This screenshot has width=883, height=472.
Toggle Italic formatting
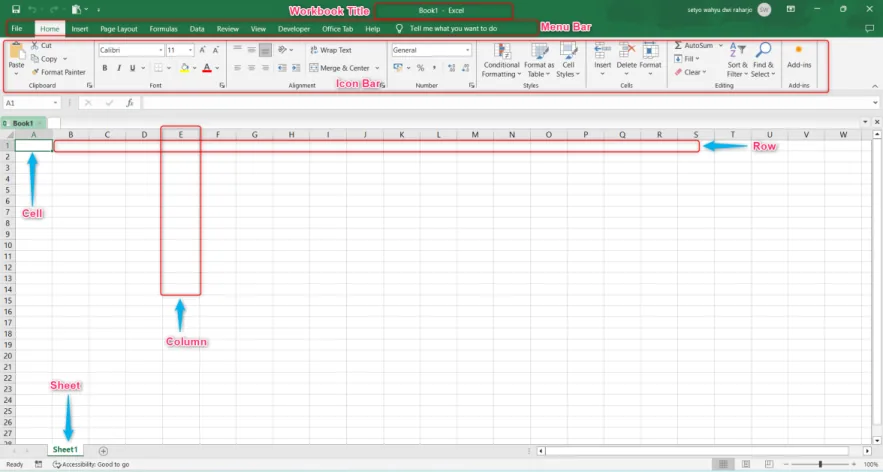[x=119, y=68]
